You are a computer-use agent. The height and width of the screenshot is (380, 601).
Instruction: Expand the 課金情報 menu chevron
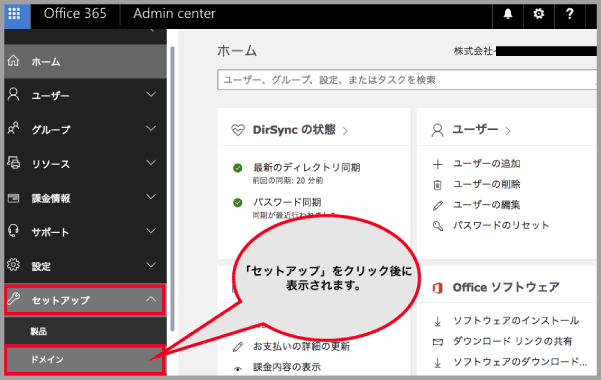coord(151,197)
